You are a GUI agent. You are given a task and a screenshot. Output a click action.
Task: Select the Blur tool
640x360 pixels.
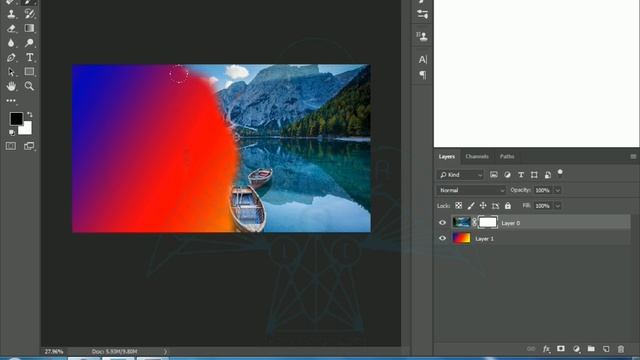click(11, 43)
